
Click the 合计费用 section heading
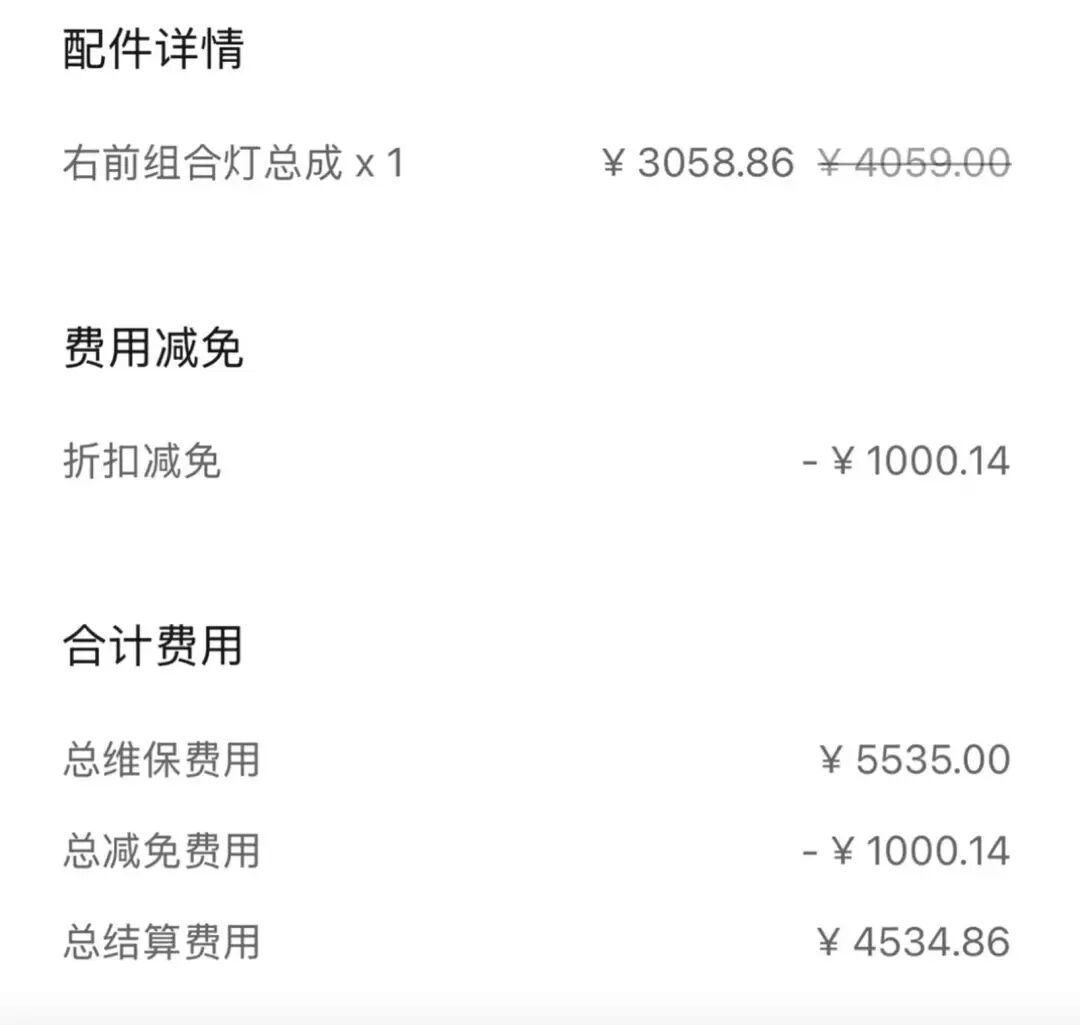tap(153, 646)
